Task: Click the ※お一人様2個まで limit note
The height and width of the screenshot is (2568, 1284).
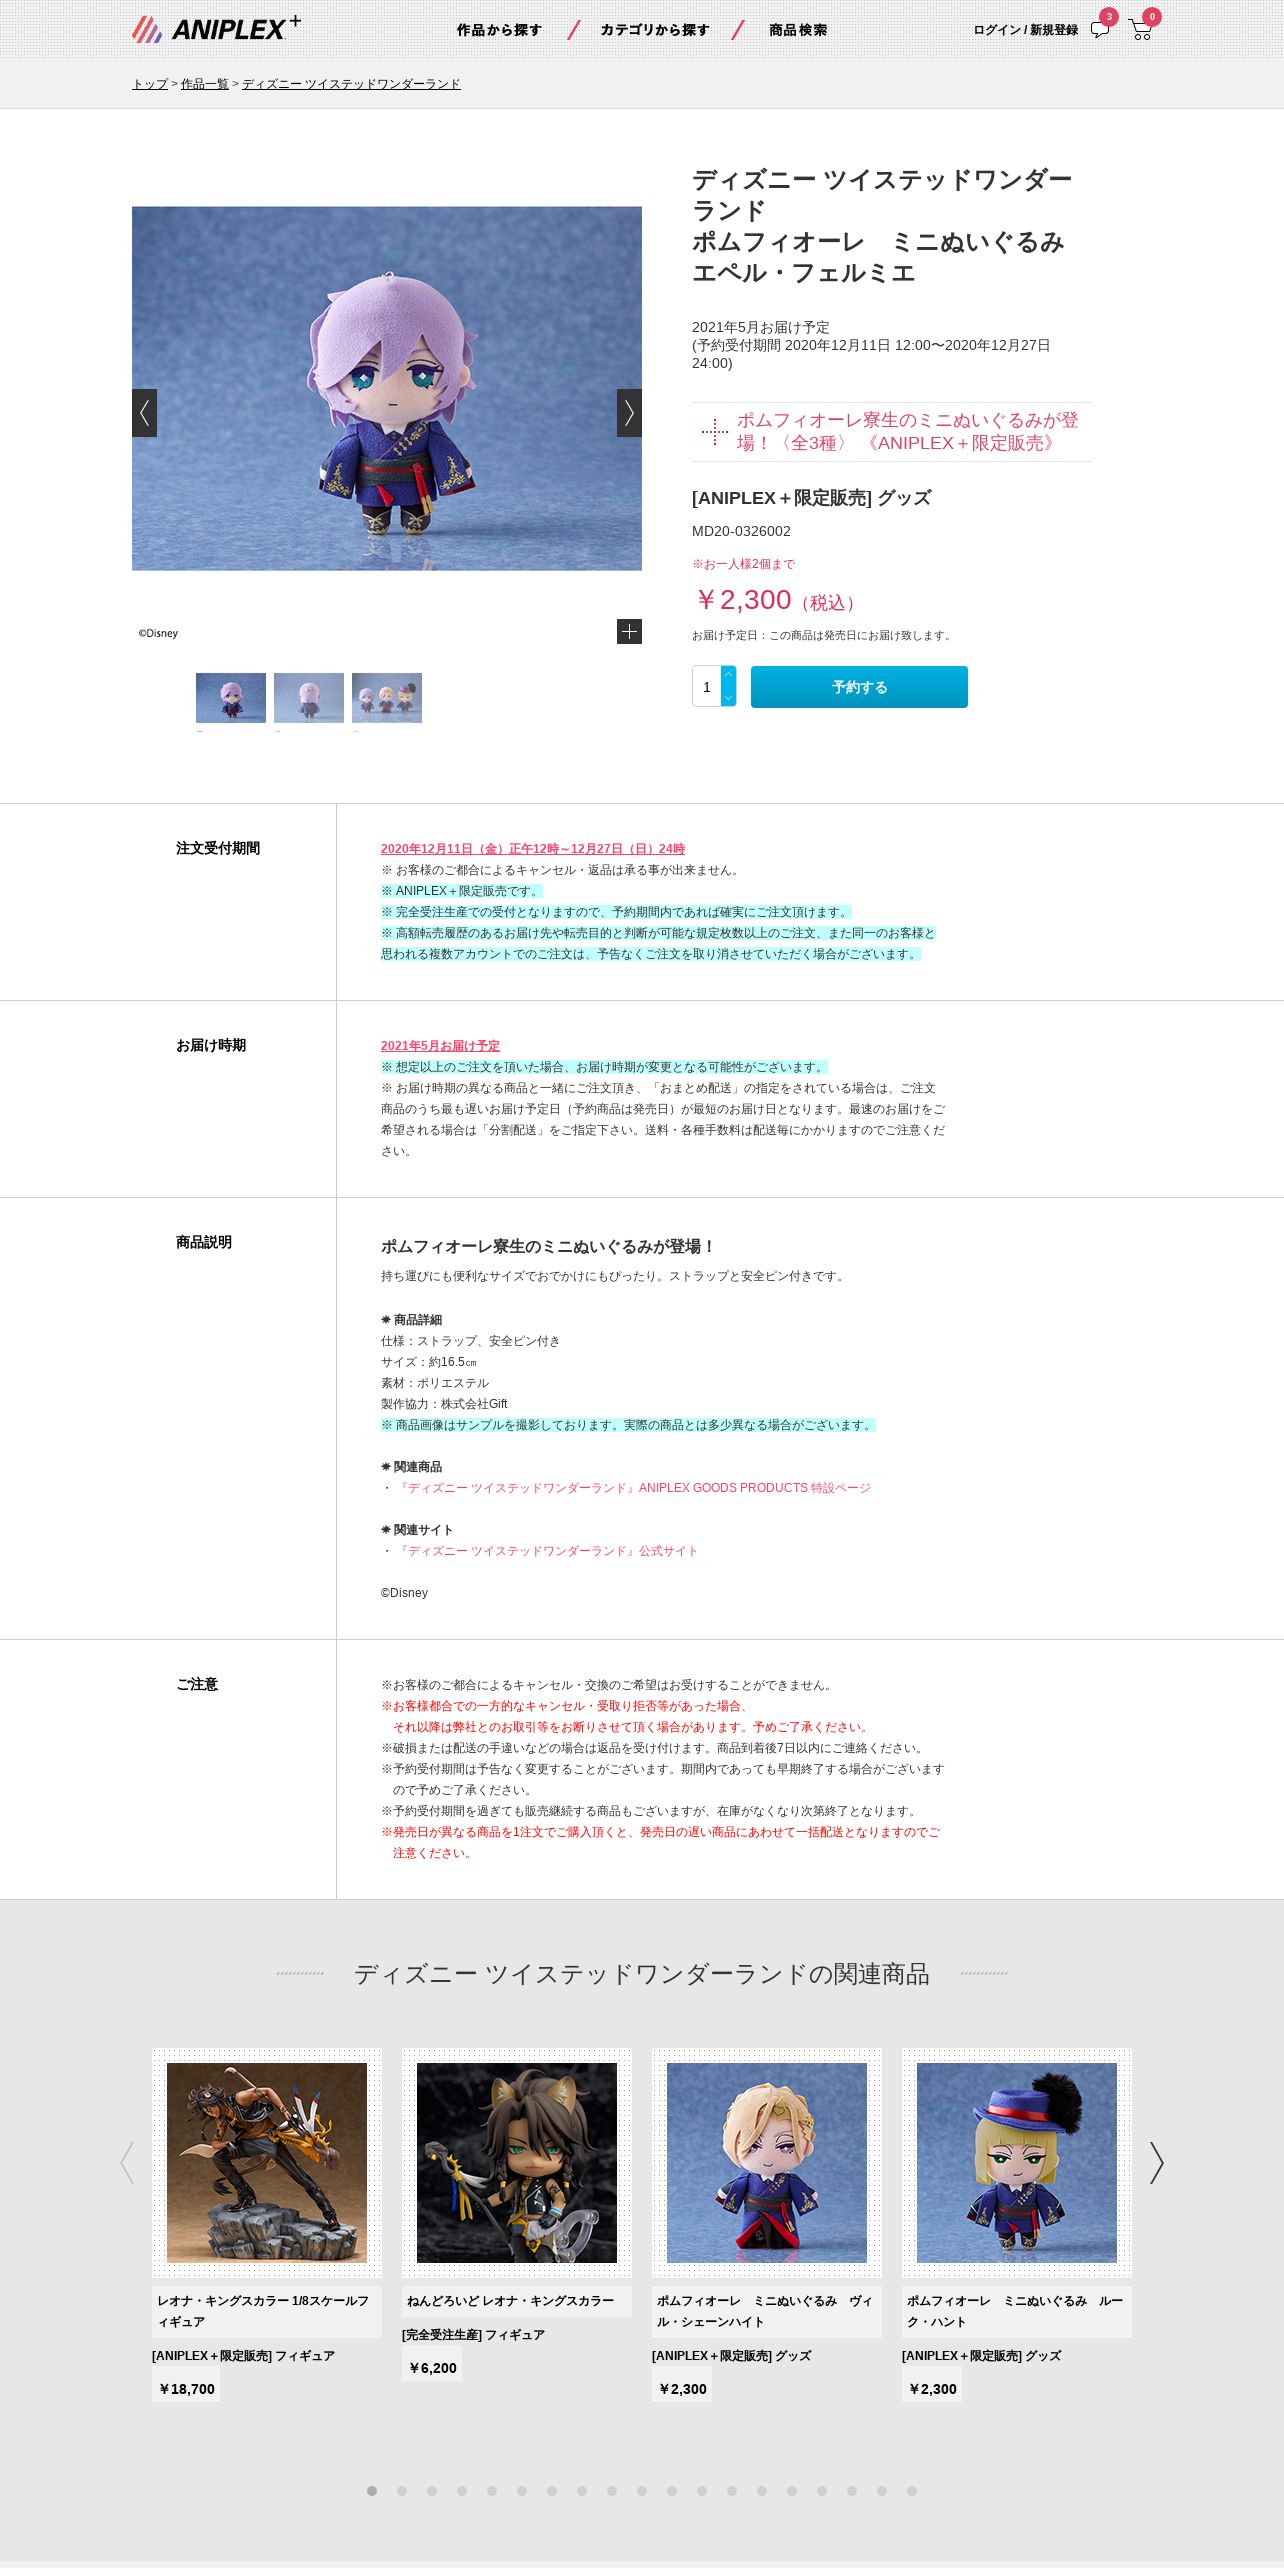Action: [743, 564]
